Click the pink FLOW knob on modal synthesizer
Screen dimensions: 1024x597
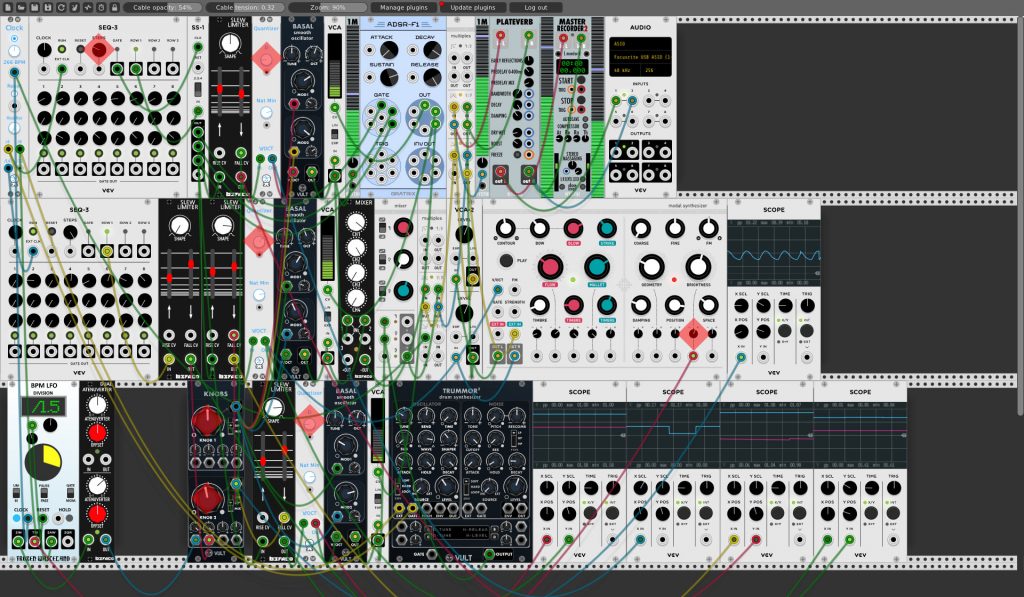(550, 266)
